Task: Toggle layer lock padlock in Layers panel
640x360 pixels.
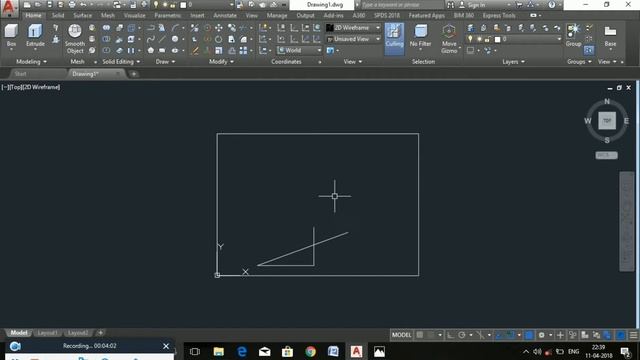Action: 487,39
